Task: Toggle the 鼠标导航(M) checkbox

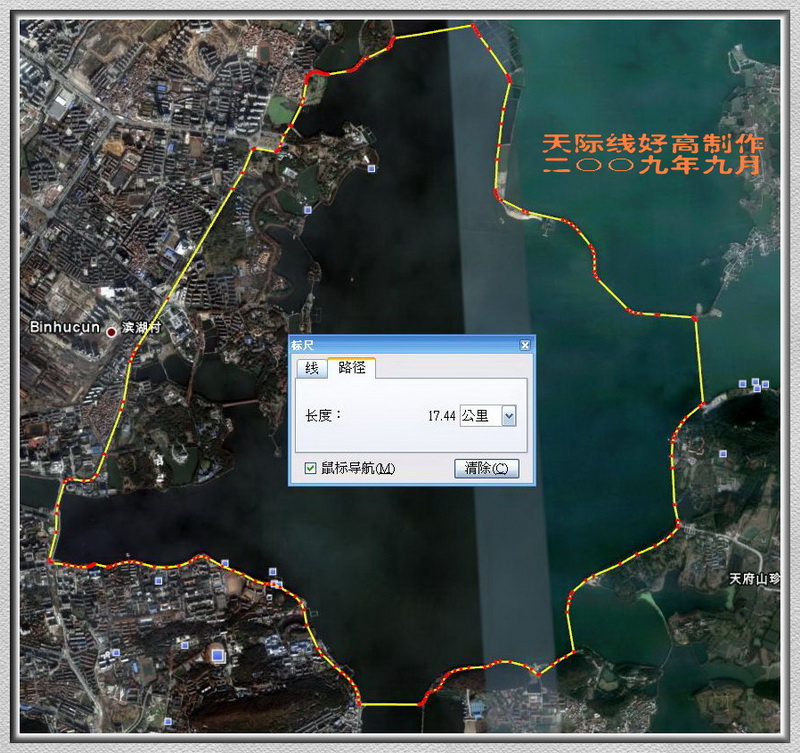Action: click(310, 468)
